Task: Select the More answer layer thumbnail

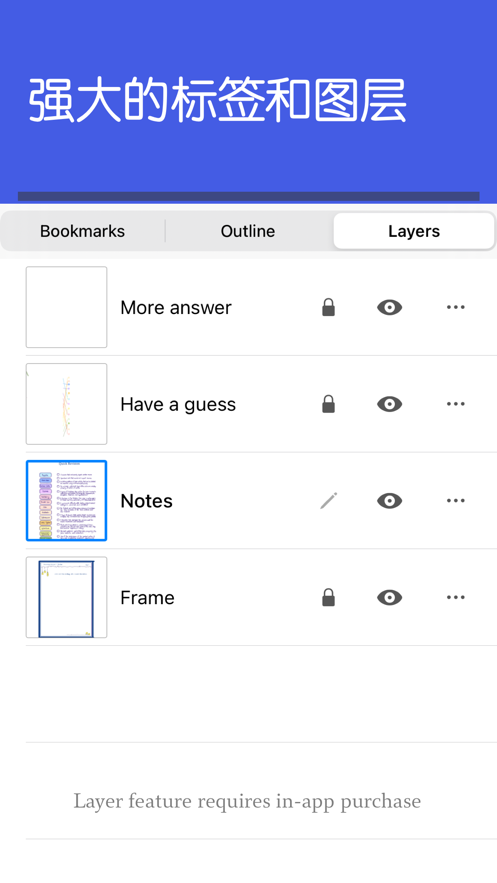Action: (66, 307)
